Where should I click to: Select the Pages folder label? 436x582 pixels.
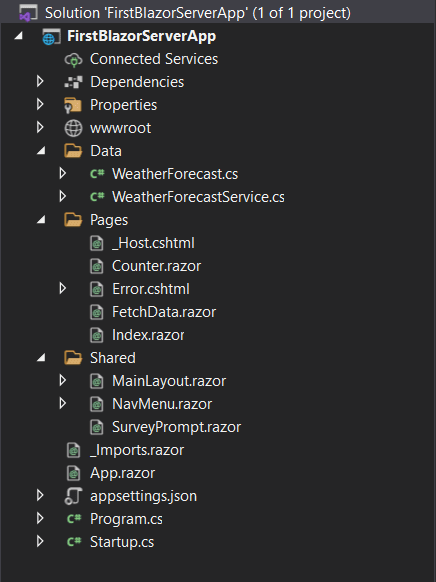(109, 220)
